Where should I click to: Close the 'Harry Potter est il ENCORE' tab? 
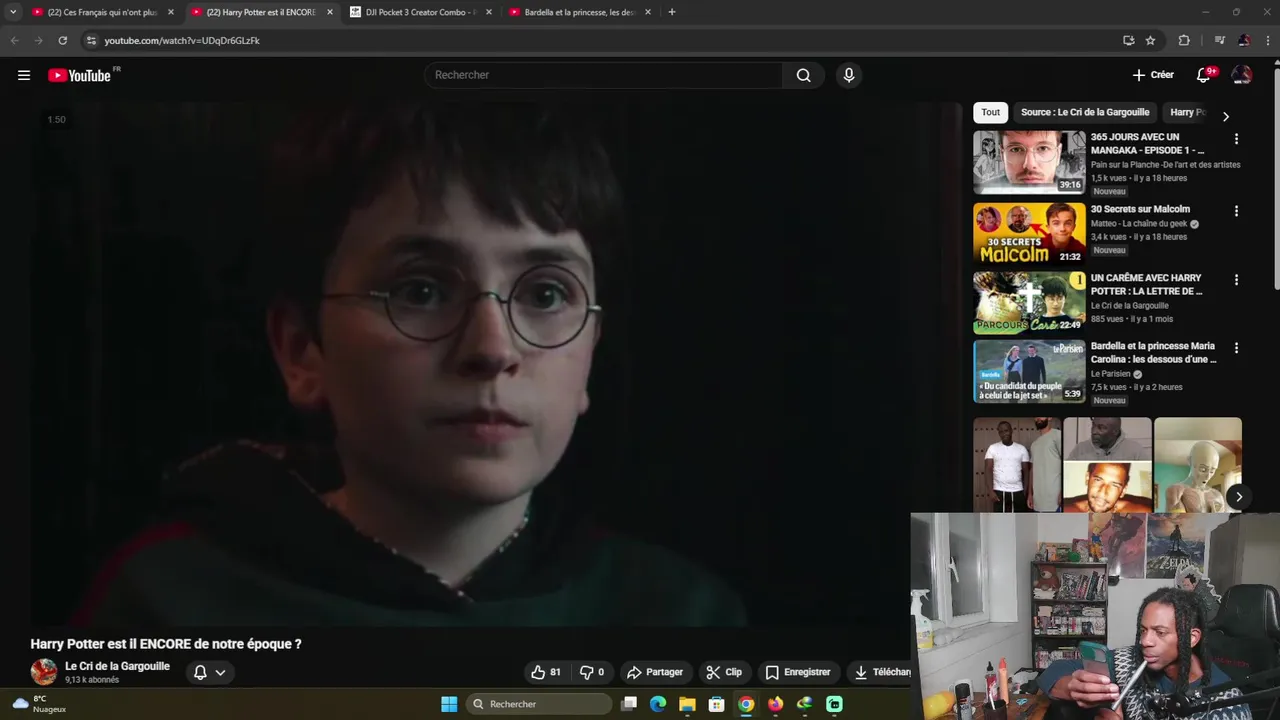(x=330, y=12)
